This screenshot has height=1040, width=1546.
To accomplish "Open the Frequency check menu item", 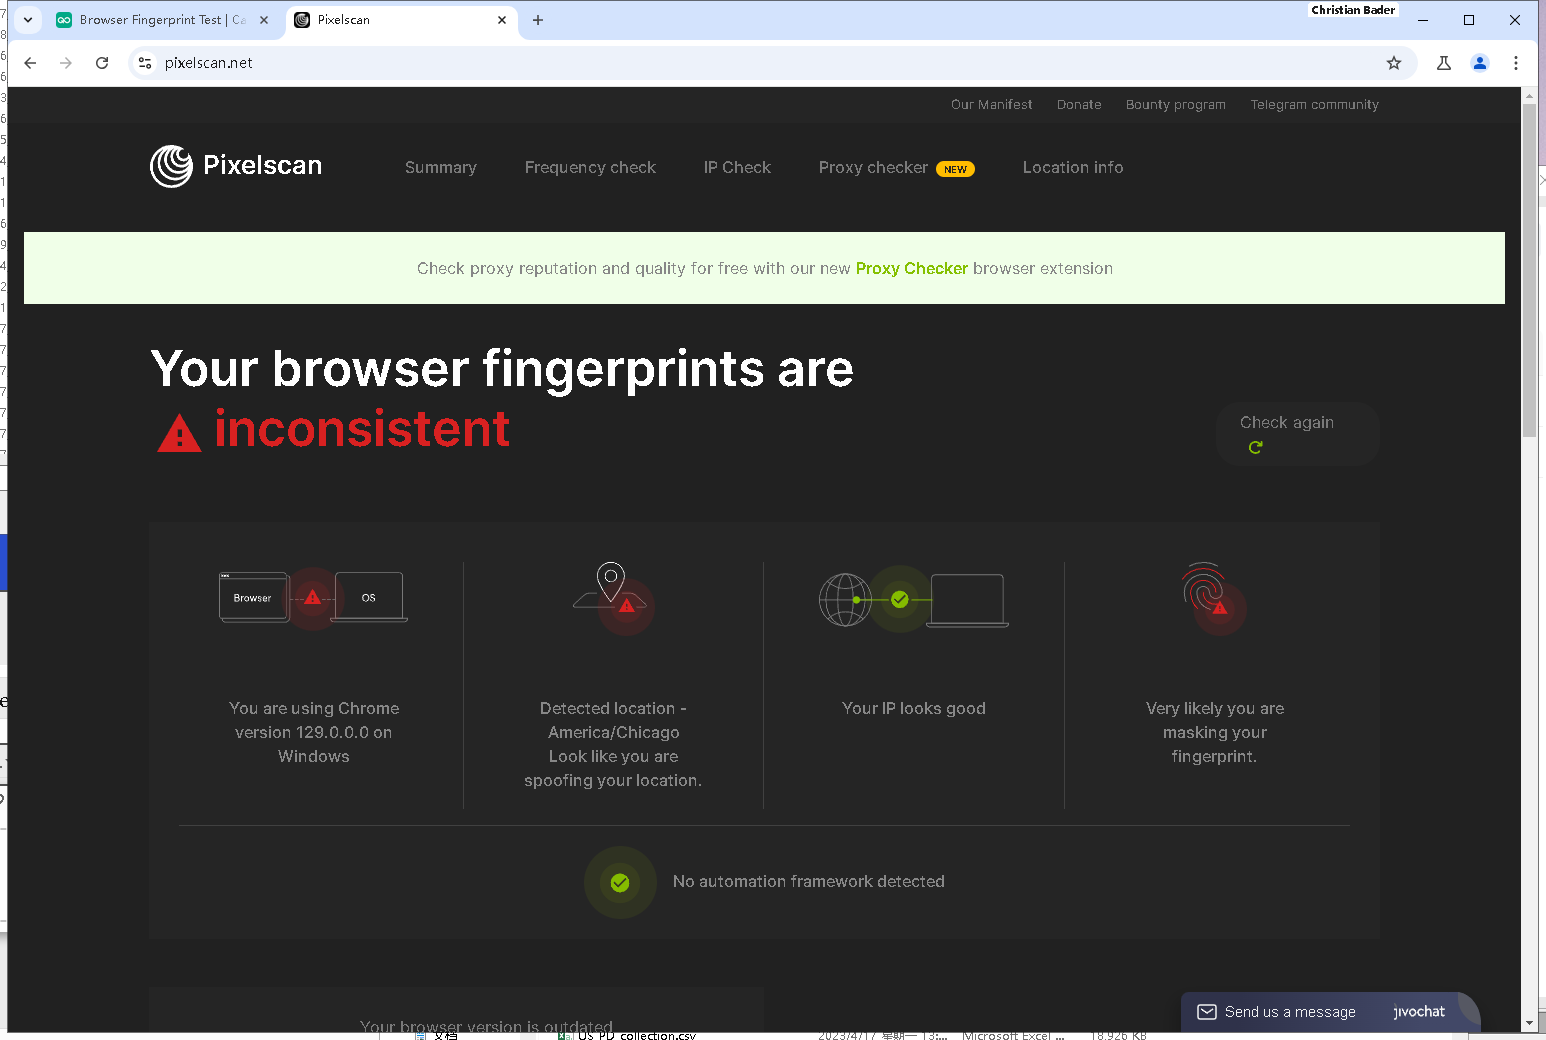I will (x=590, y=168).
